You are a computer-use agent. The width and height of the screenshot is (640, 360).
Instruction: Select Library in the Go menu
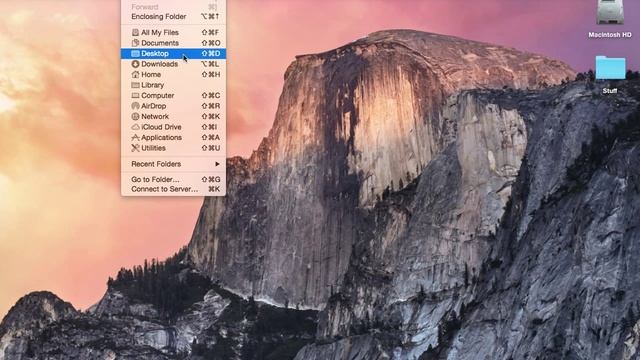173,85
